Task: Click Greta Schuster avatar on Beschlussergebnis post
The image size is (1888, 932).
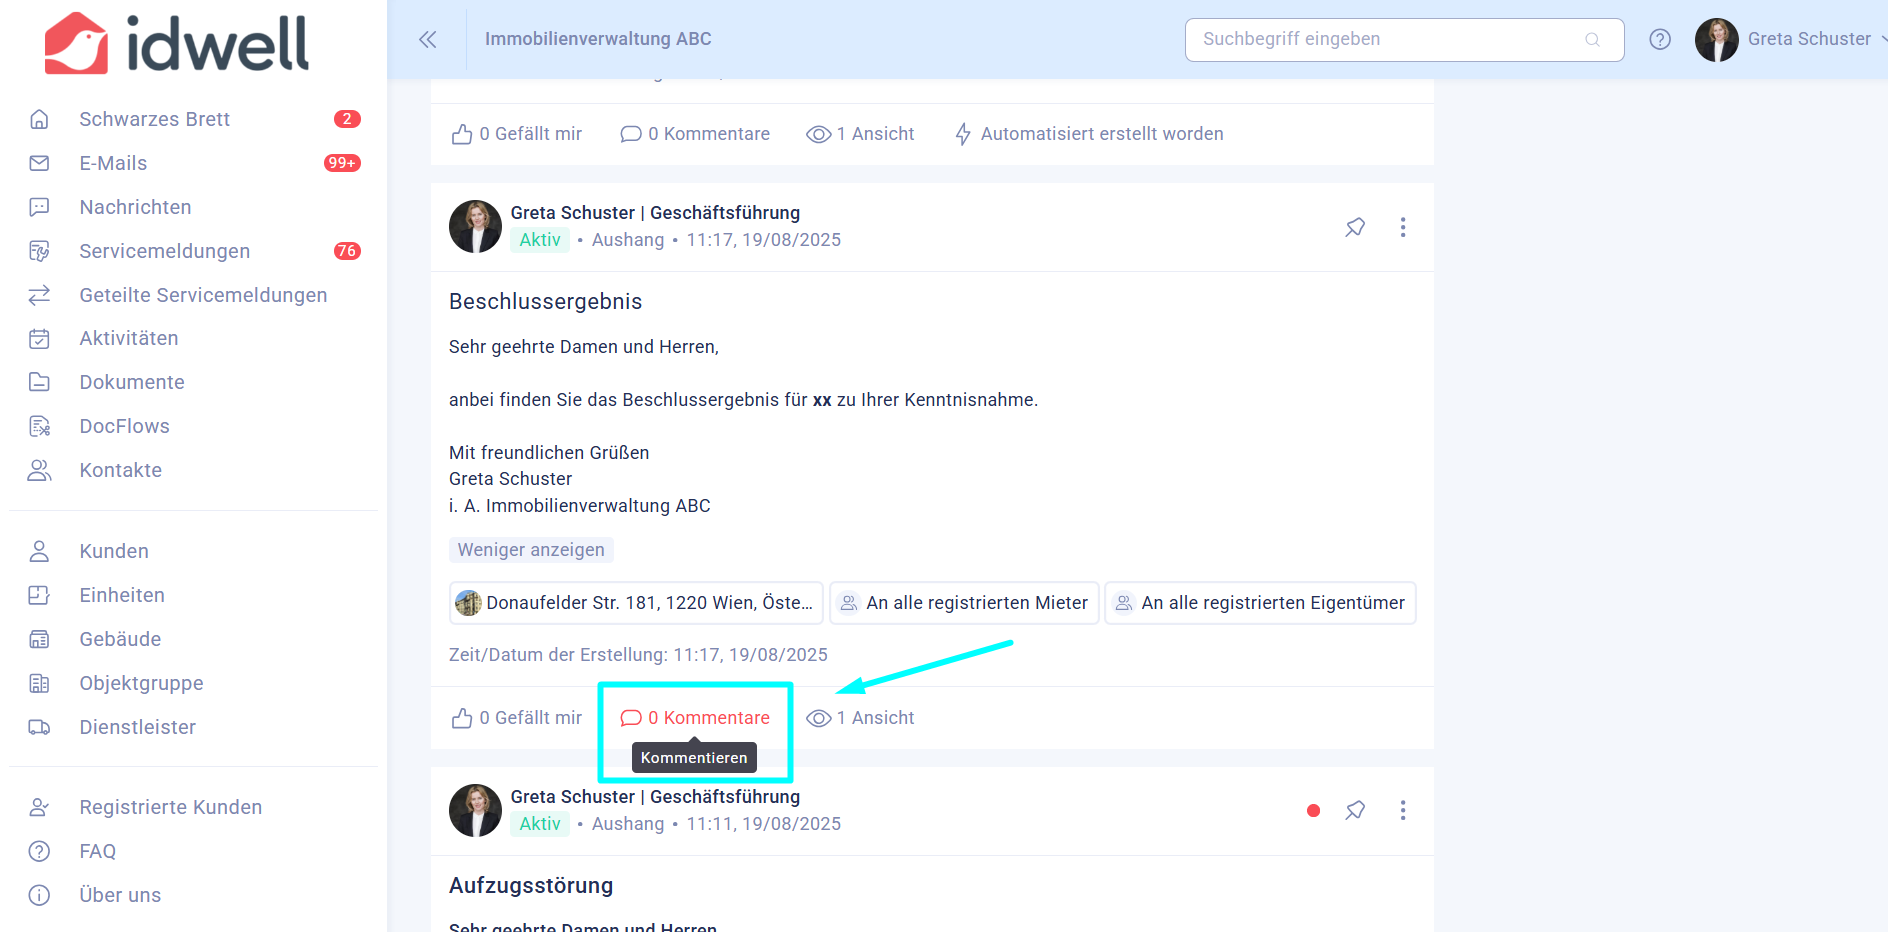Action: pos(475,226)
